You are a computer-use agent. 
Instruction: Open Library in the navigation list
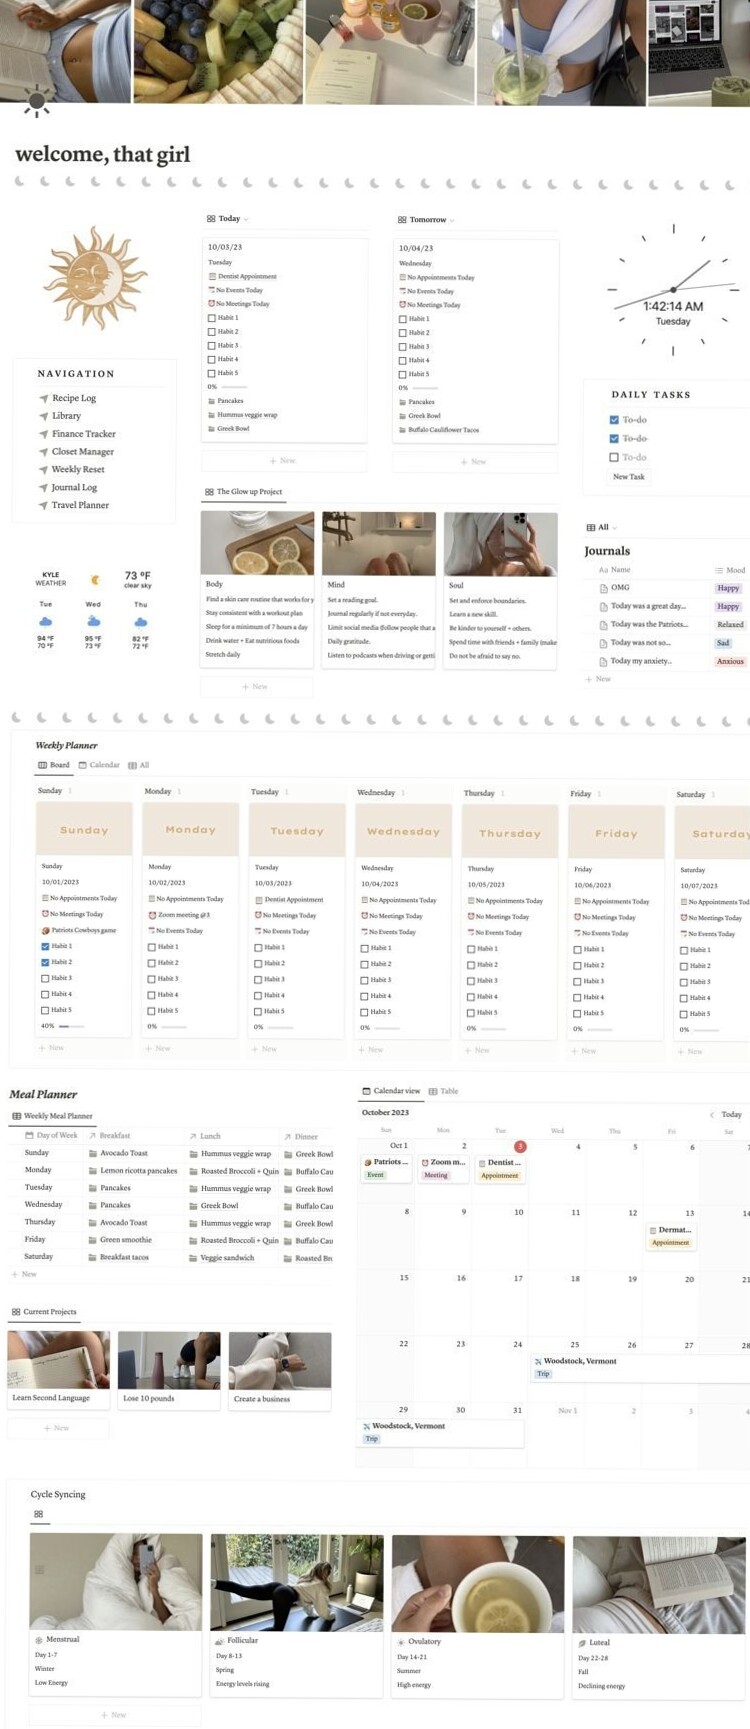[66, 416]
